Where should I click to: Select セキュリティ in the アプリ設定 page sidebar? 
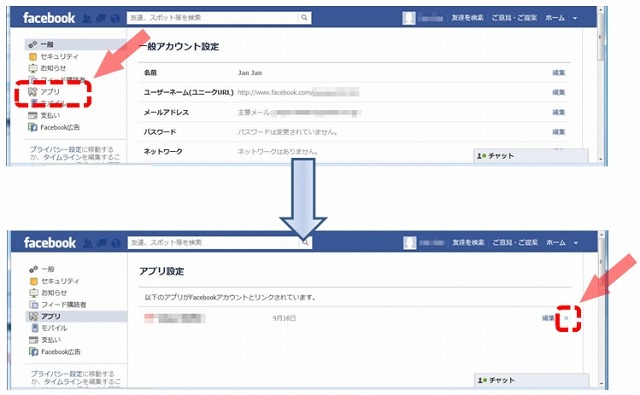(x=60, y=281)
